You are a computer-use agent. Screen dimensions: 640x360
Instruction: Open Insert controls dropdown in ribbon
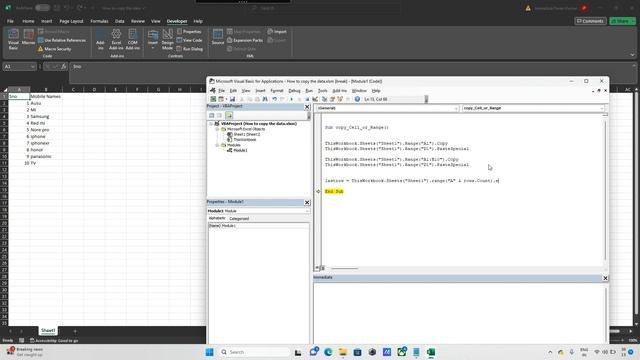[153, 40]
